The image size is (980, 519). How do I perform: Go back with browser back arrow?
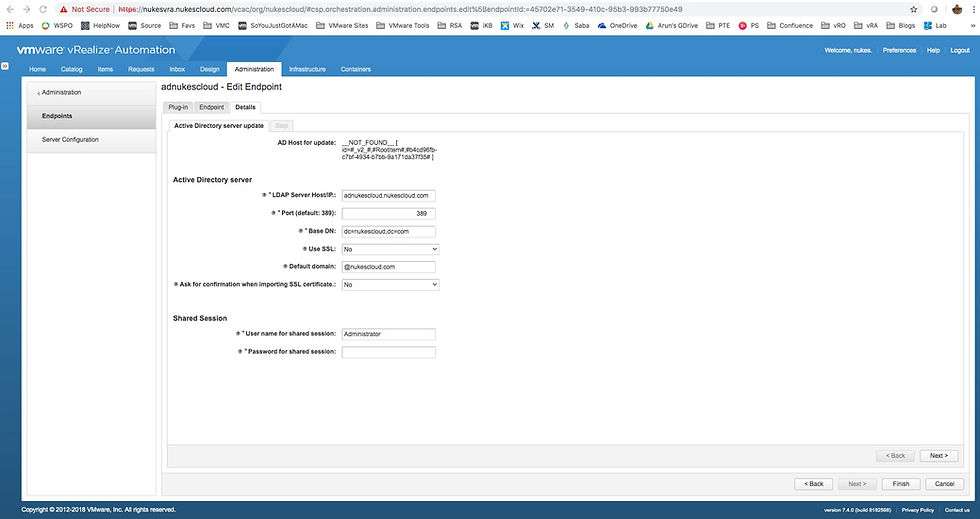pyautogui.click(x=10, y=9)
